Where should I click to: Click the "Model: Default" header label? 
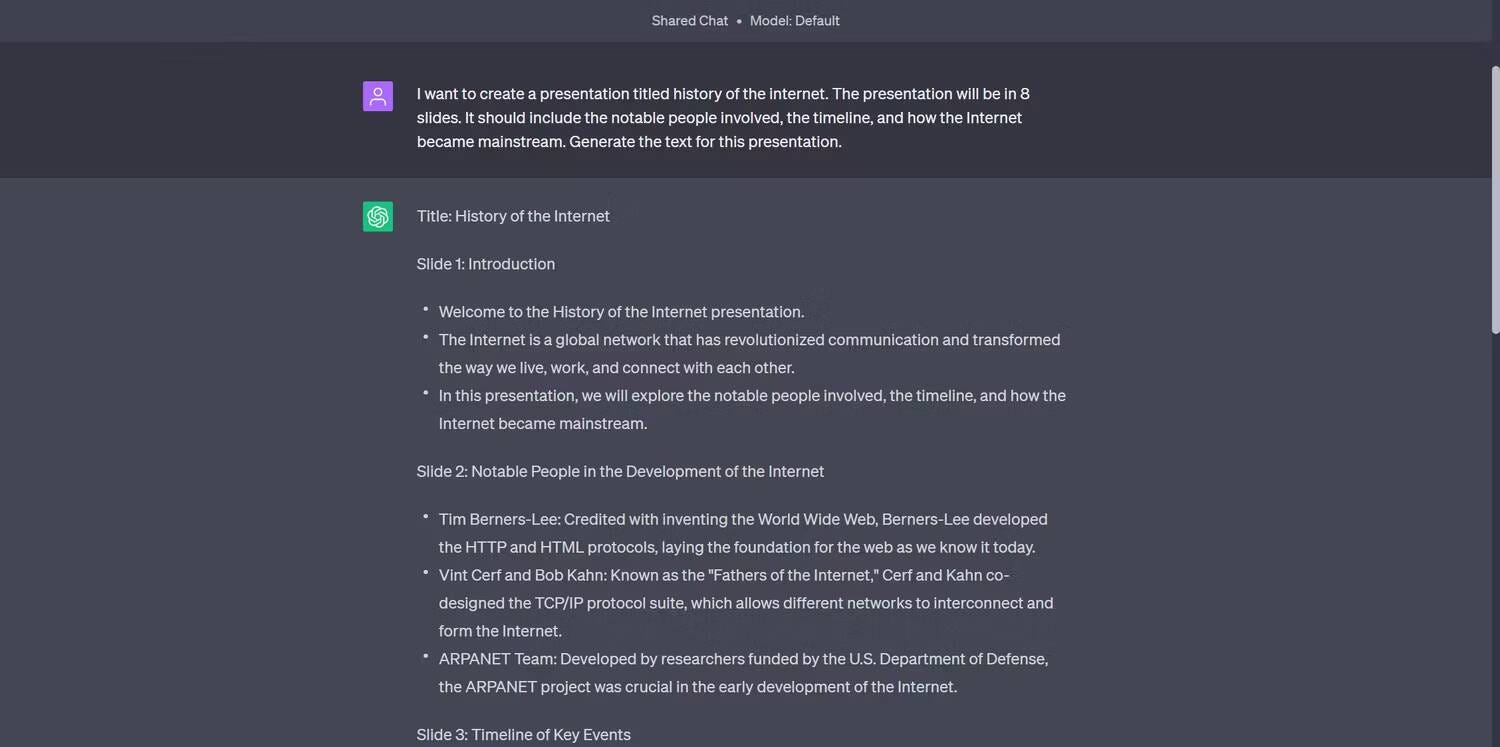(x=795, y=20)
